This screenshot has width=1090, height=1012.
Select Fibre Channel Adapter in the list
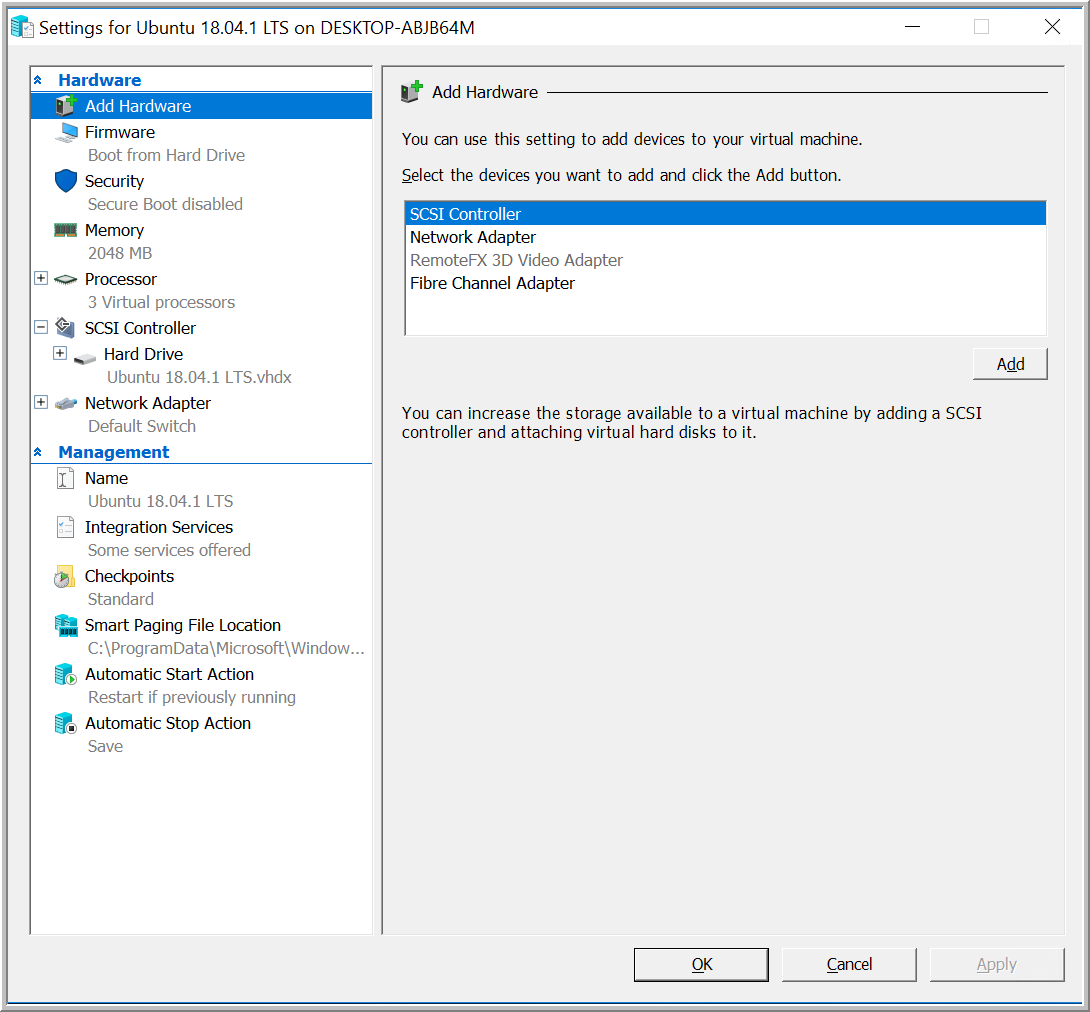click(725, 283)
